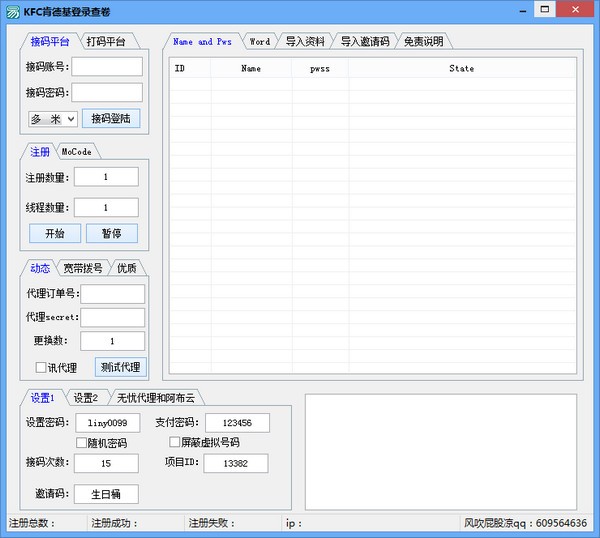Start registration with 开始 button
600x538 pixels.
(x=55, y=233)
